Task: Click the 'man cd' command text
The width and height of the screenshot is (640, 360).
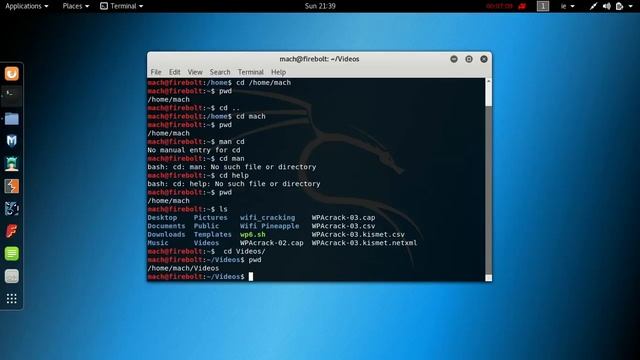Action: coord(232,142)
